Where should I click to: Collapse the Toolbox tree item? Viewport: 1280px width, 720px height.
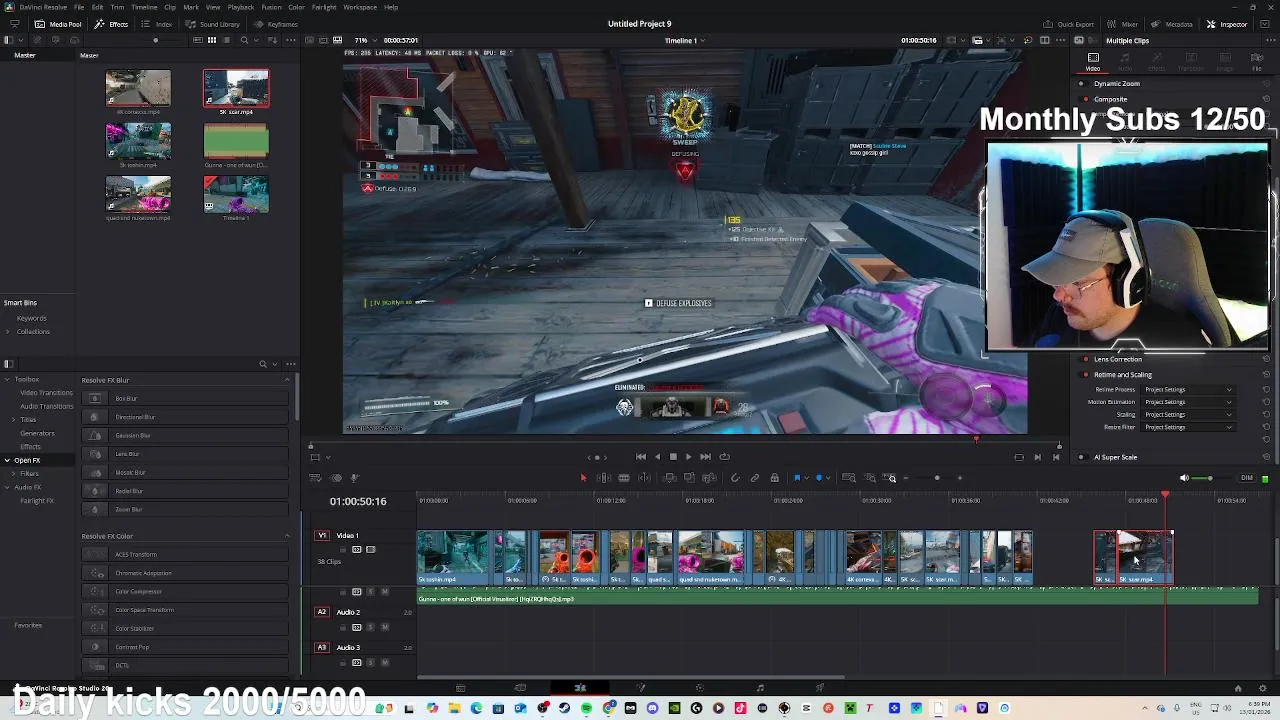click(8, 380)
